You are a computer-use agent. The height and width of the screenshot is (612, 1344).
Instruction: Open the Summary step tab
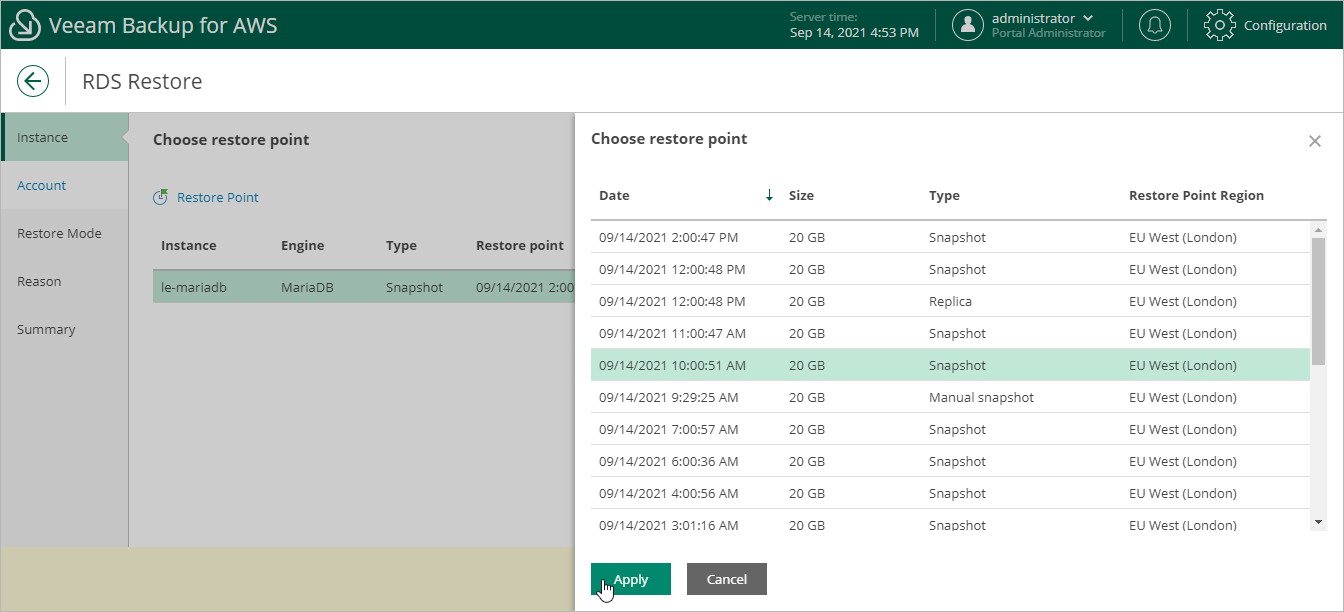click(x=65, y=330)
